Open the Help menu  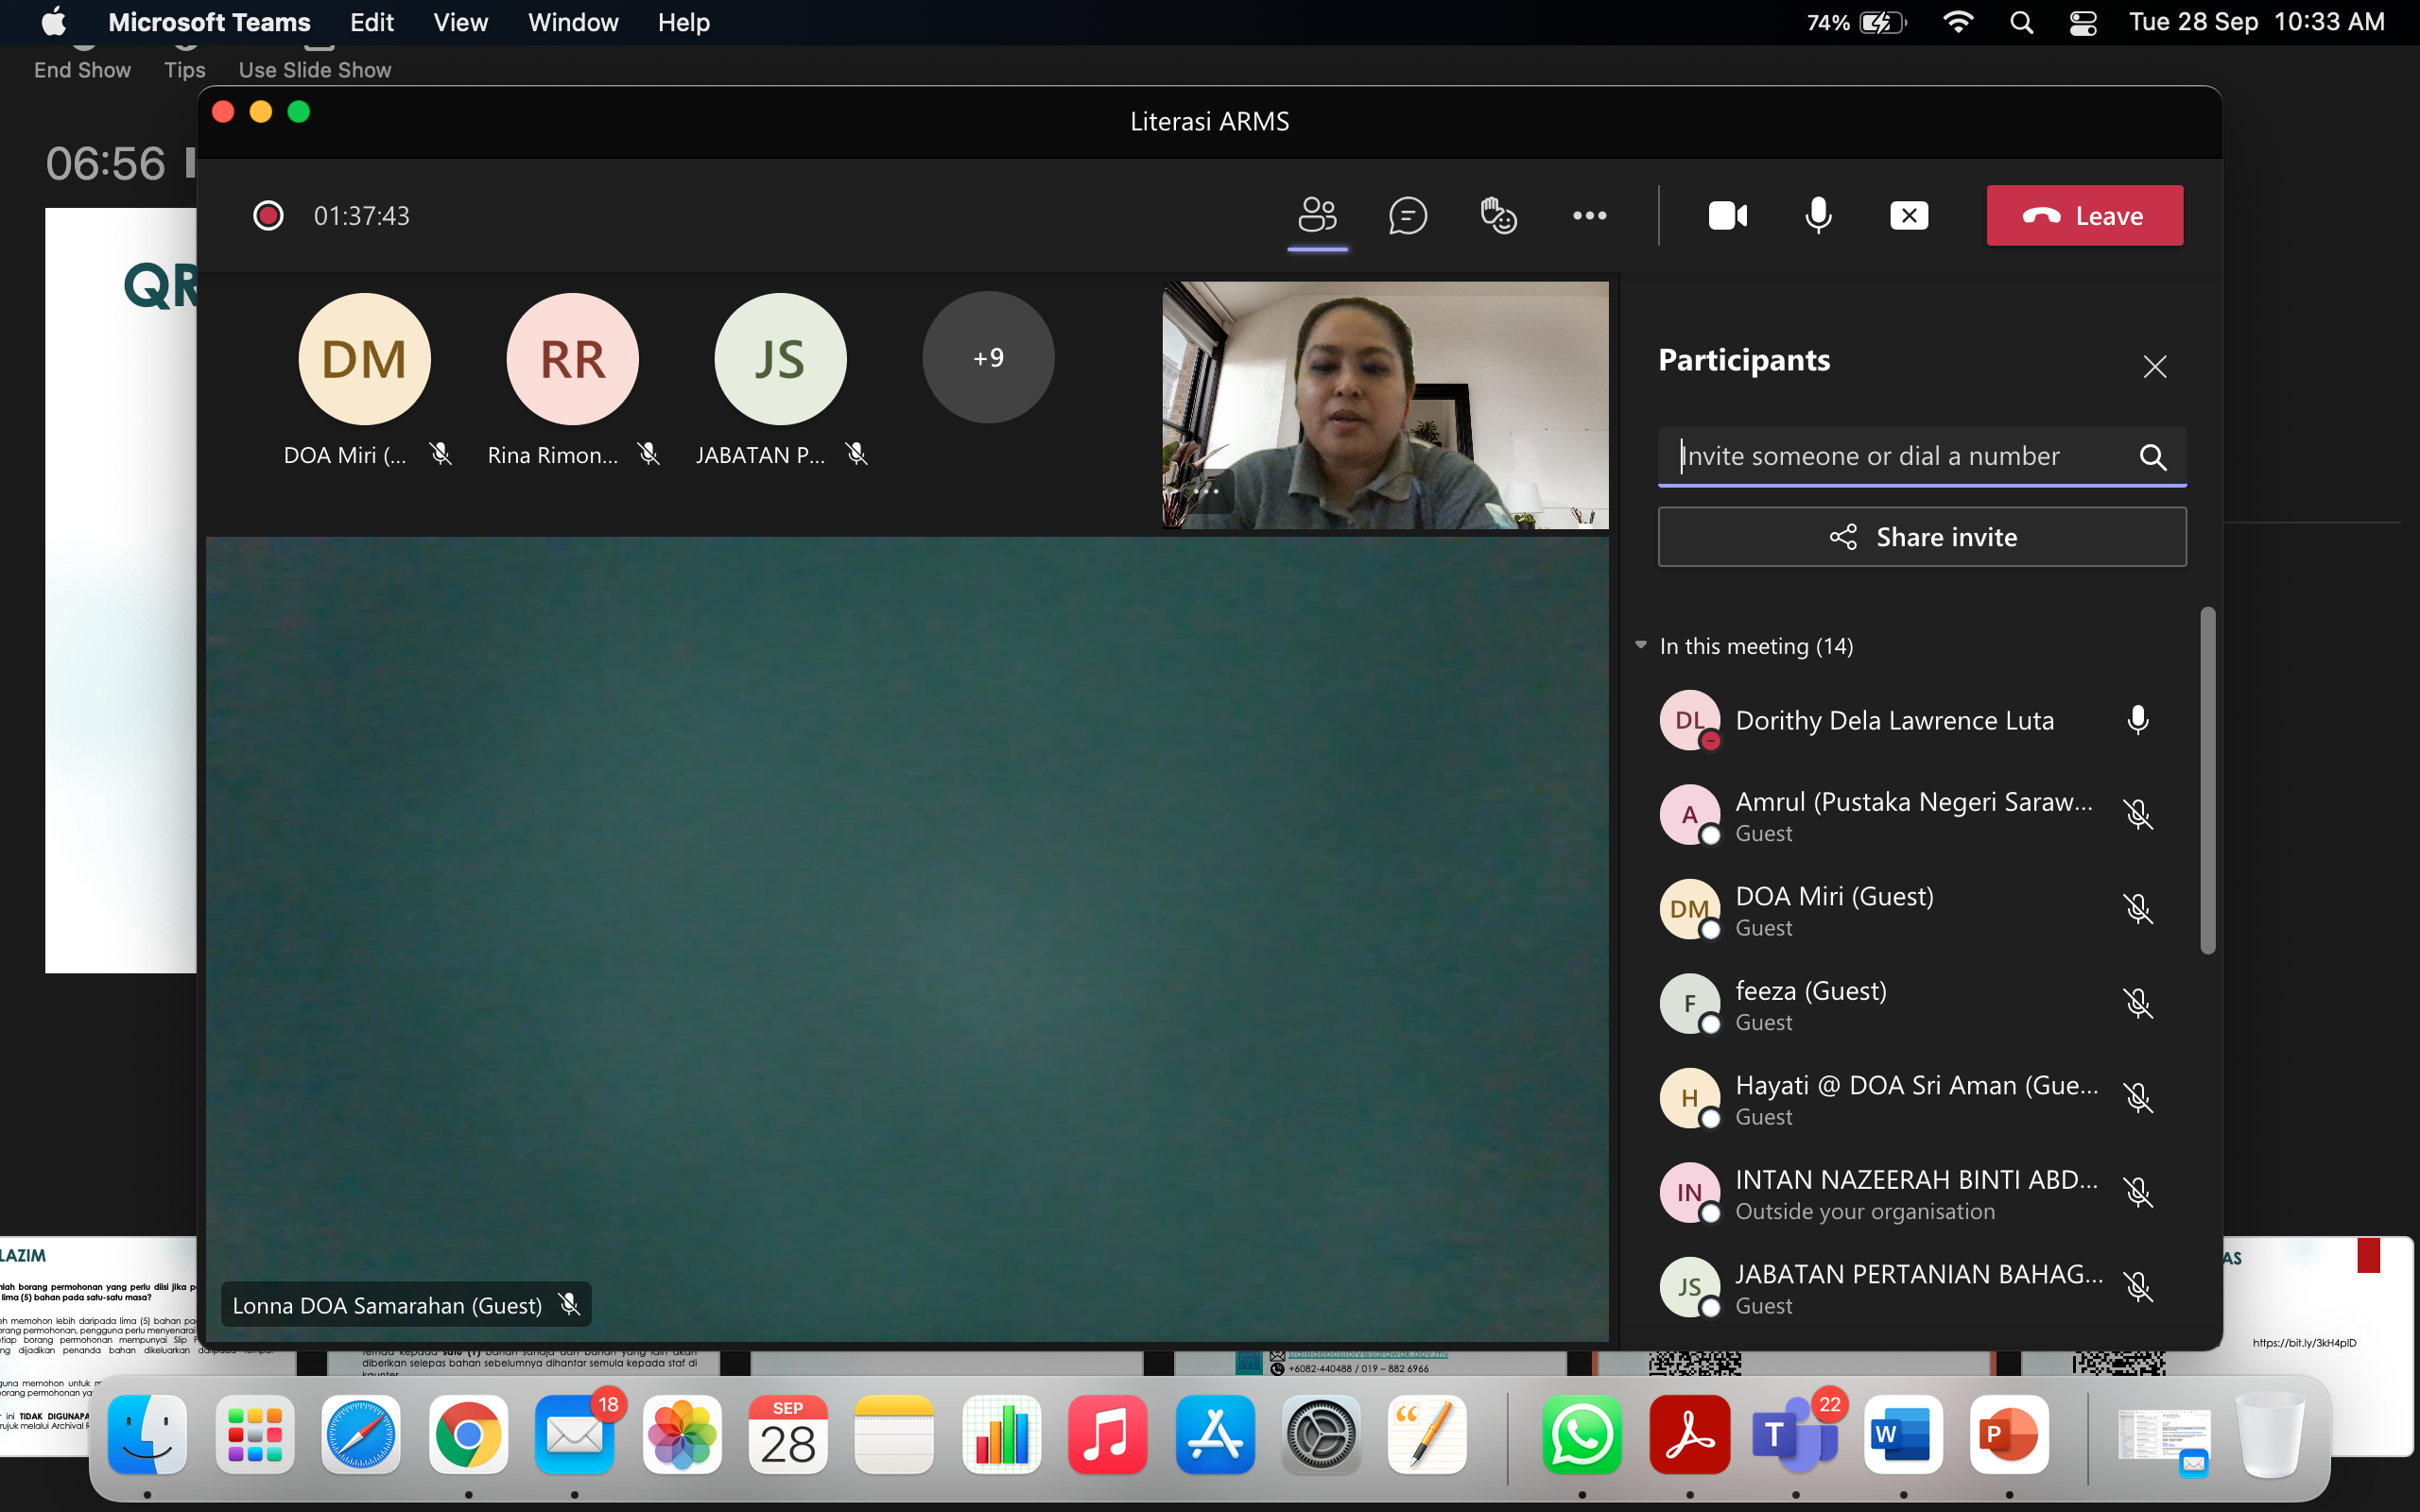684,22
